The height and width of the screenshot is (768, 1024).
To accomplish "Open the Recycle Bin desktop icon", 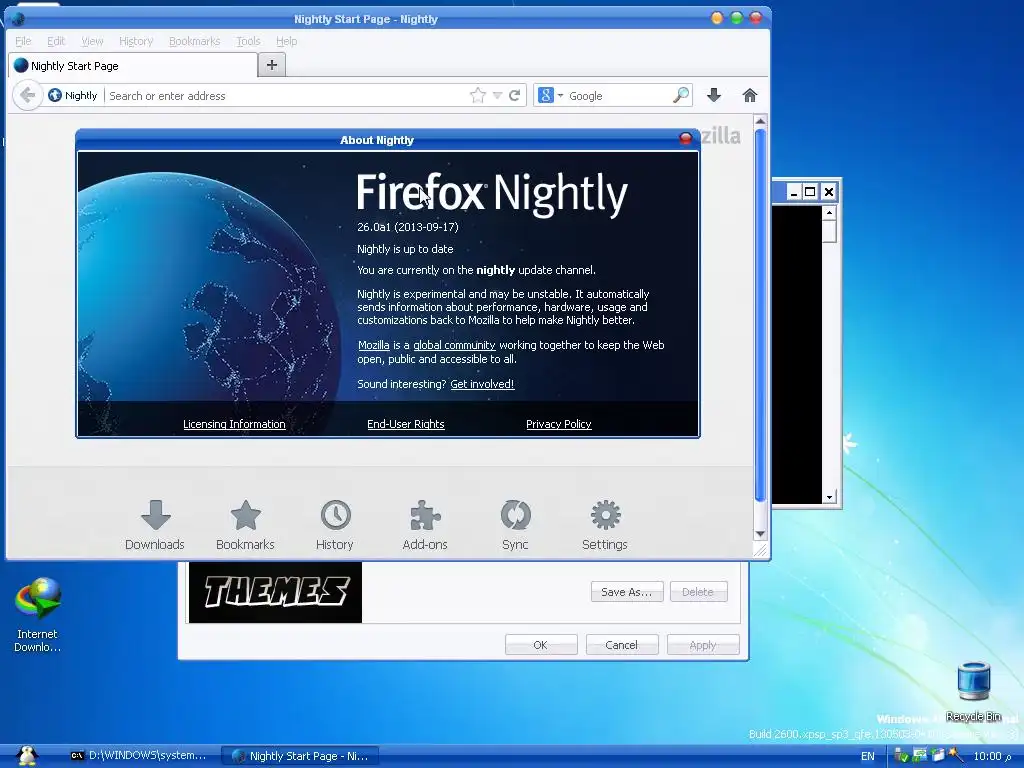I will [x=974, y=691].
